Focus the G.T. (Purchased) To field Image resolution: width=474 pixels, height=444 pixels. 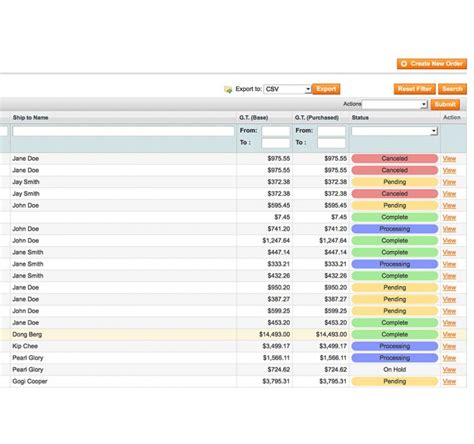331,143
